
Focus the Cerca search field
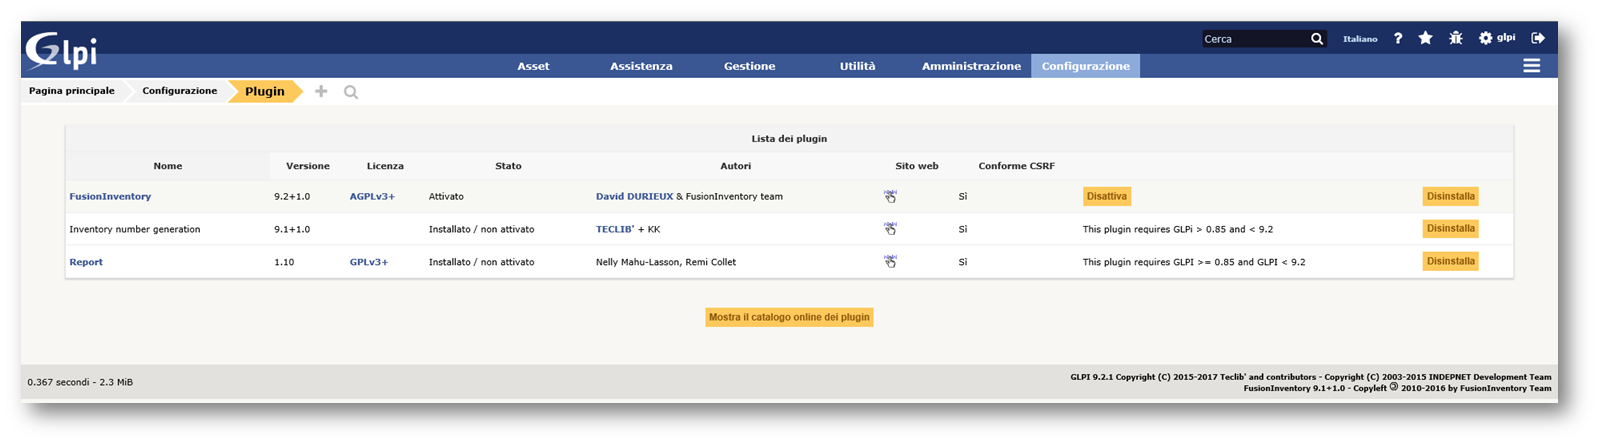click(x=1255, y=39)
